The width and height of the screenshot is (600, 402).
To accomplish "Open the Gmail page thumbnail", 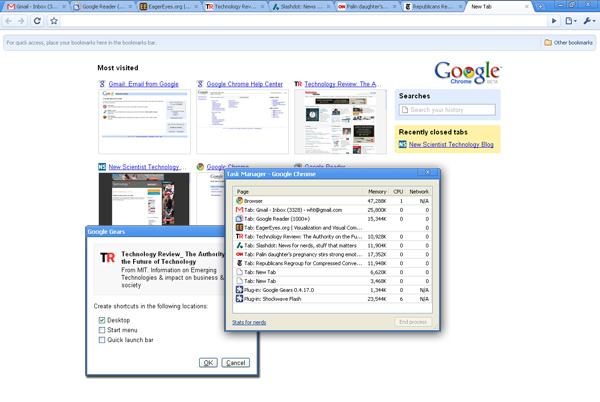I will pyautogui.click(x=144, y=122).
